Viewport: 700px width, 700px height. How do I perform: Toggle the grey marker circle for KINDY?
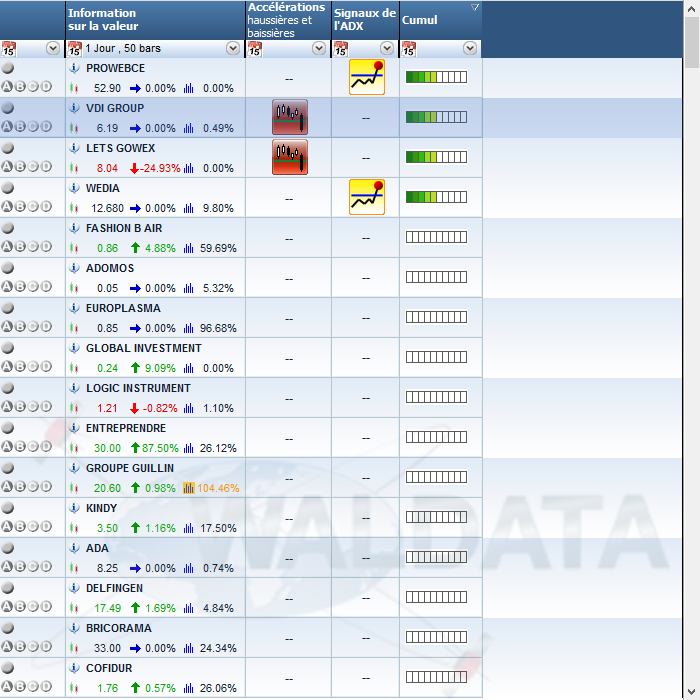8,508
